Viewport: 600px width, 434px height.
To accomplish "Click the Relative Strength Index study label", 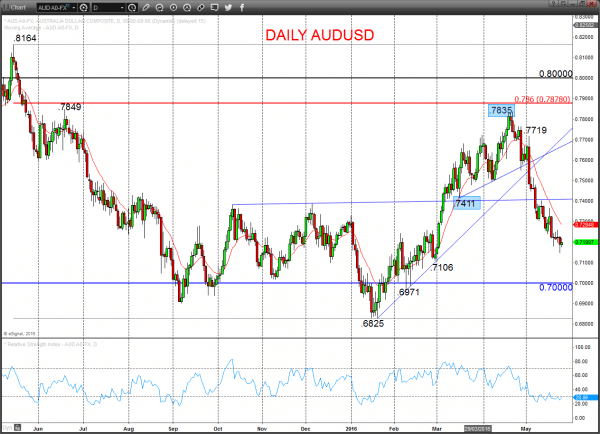I will click(50, 344).
